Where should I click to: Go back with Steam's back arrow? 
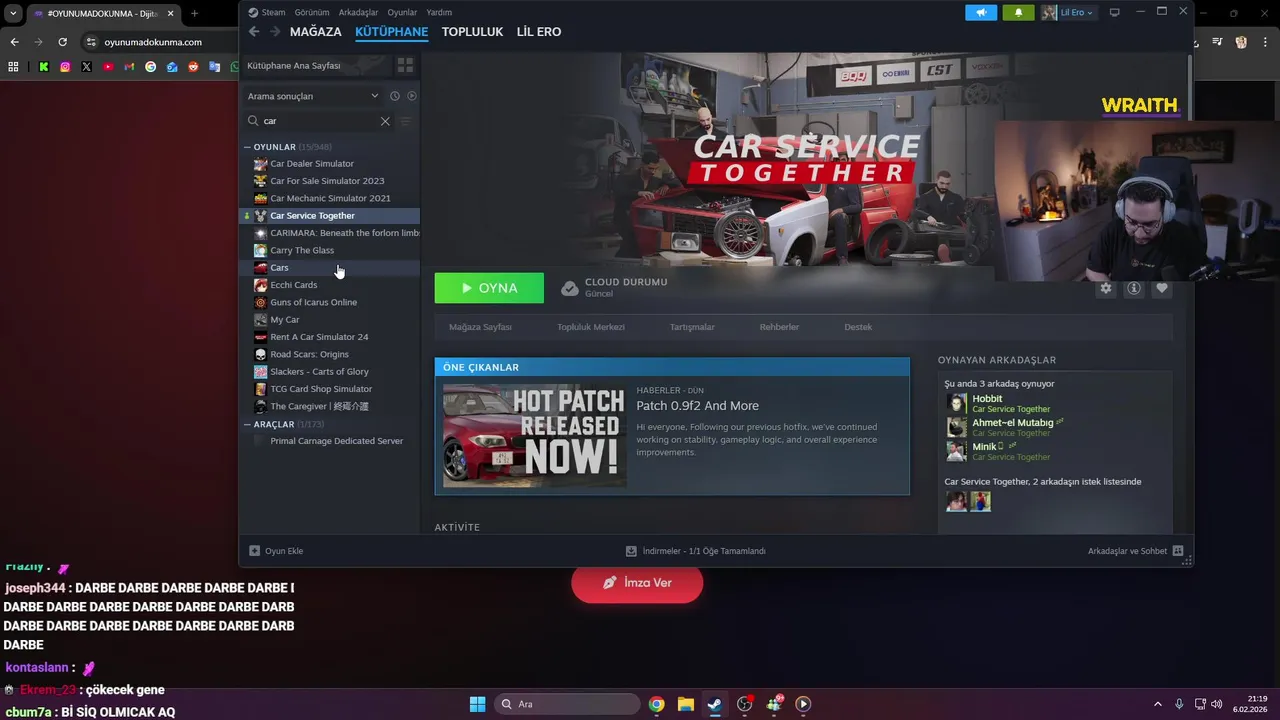pos(254,32)
